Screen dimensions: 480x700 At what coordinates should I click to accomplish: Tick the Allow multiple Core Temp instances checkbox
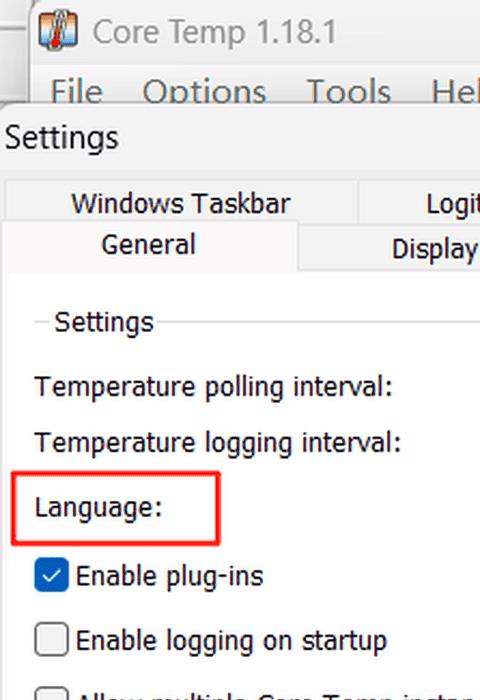(51, 694)
